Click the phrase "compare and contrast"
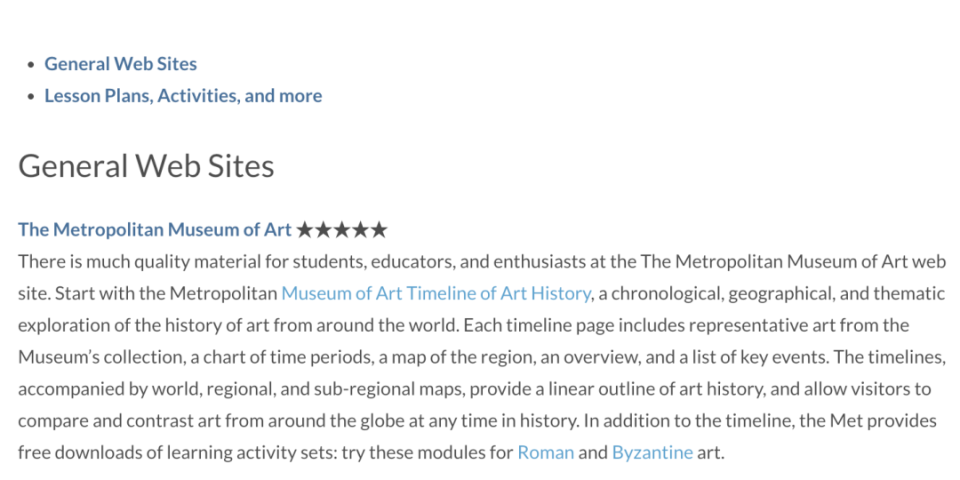960x480 pixels. pyautogui.click(x=94, y=420)
